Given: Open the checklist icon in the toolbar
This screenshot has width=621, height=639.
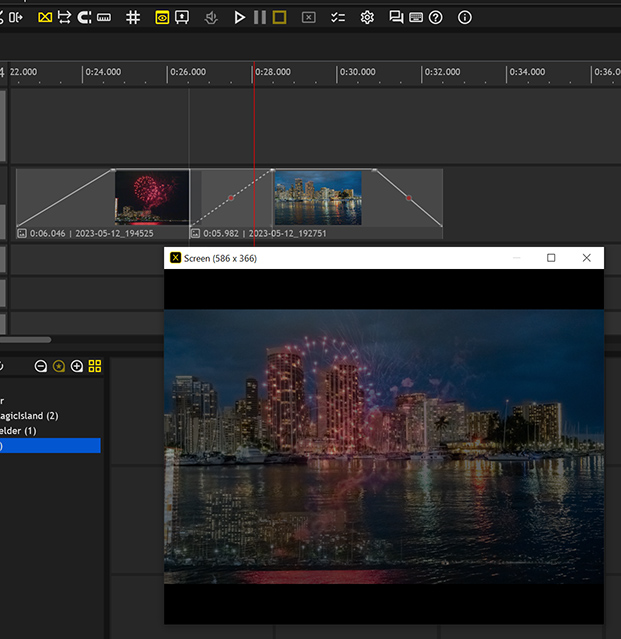Looking at the screenshot, I should (x=337, y=17).
